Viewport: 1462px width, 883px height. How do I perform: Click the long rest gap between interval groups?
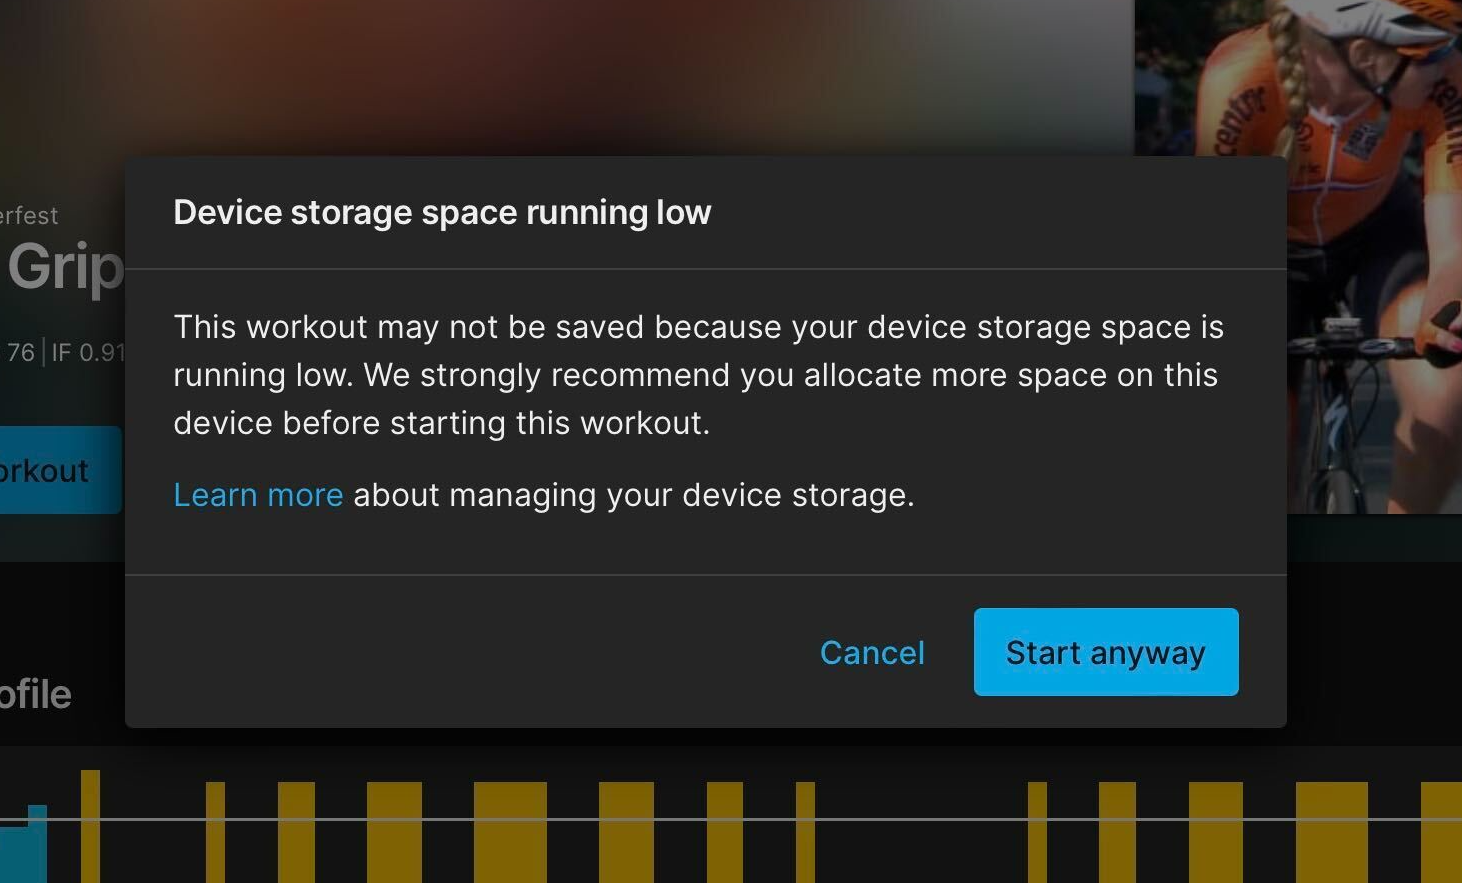[921, 832]
